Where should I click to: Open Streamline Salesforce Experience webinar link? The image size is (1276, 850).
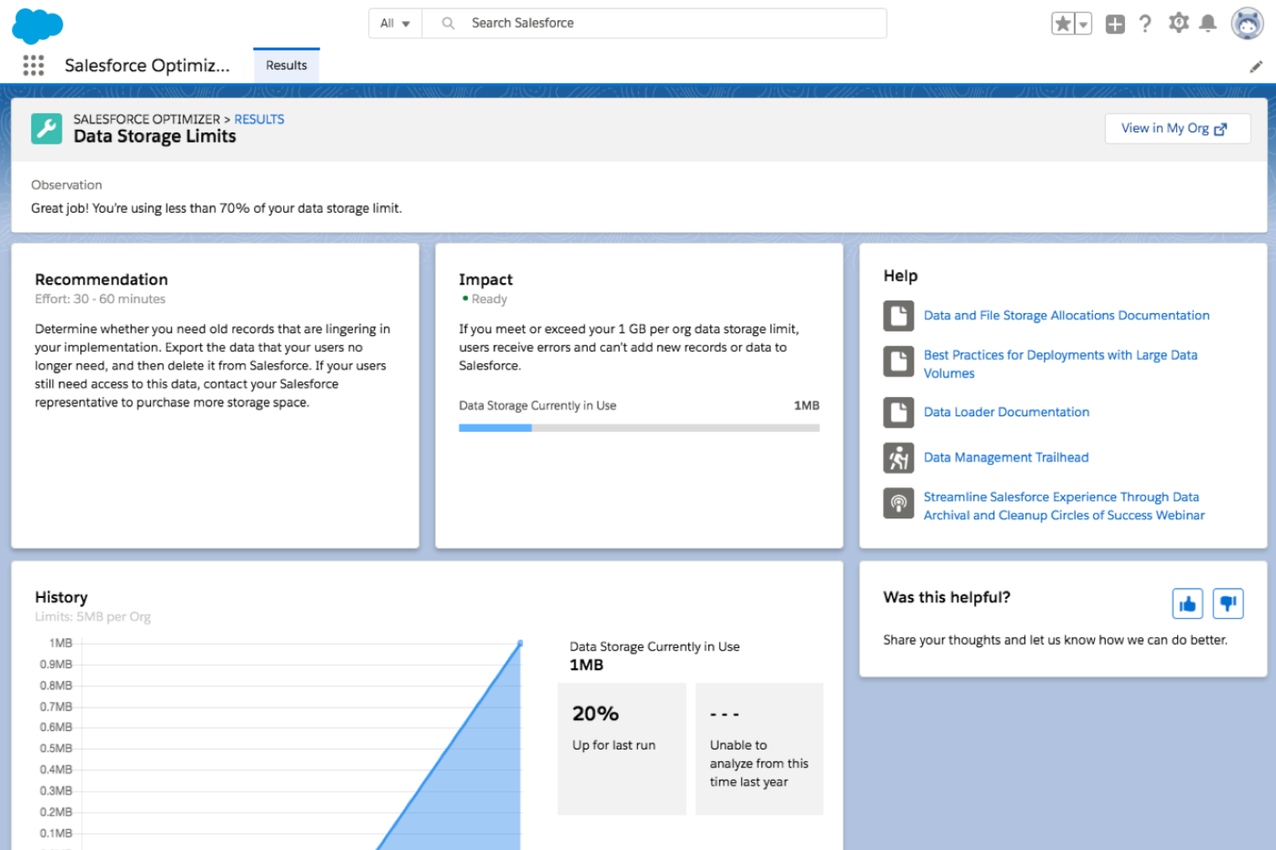click(x=1064, y=506)
